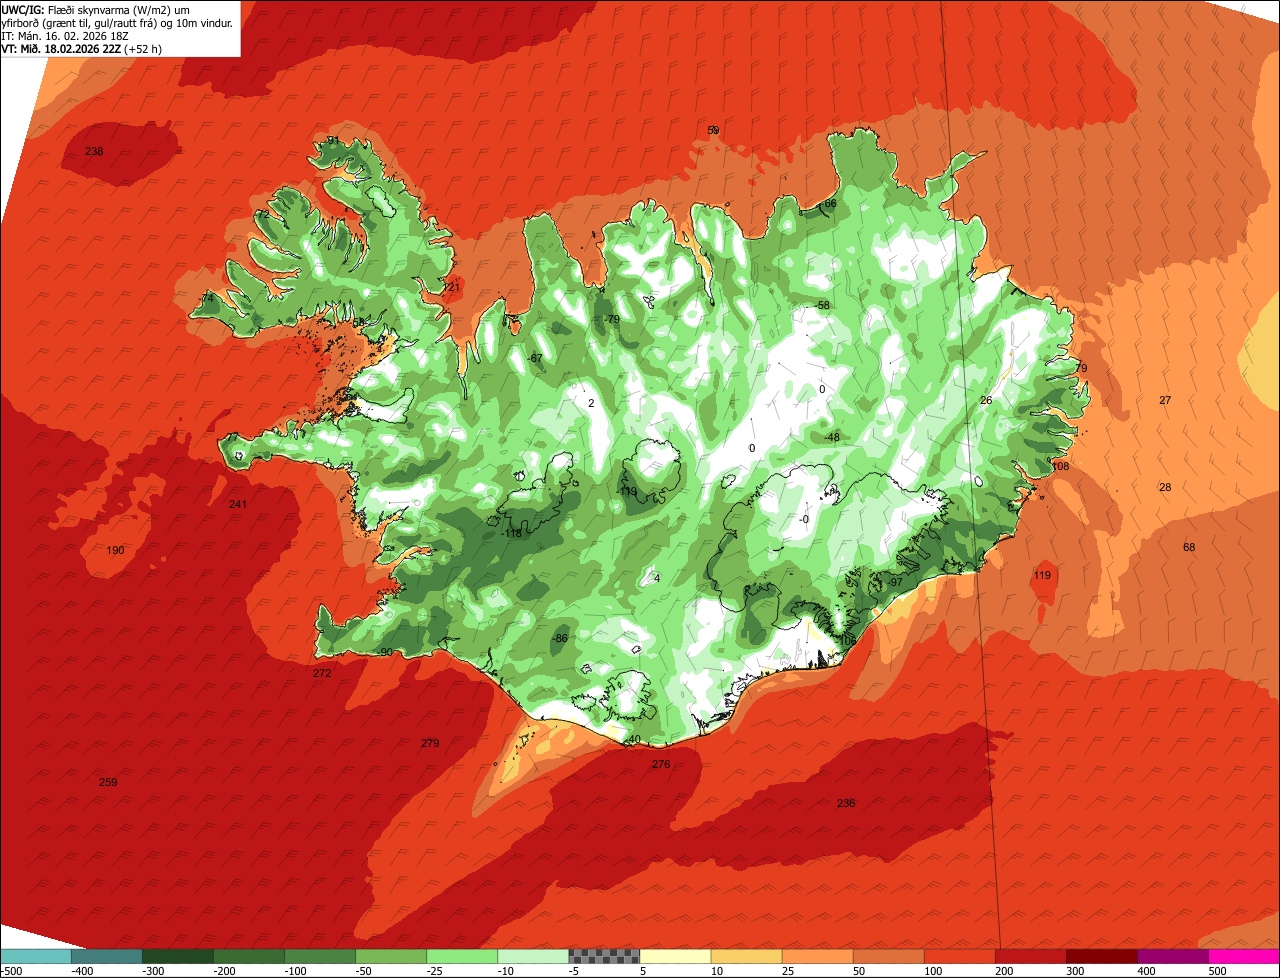Click the map value '-79' in the north

tap(612, 319)
